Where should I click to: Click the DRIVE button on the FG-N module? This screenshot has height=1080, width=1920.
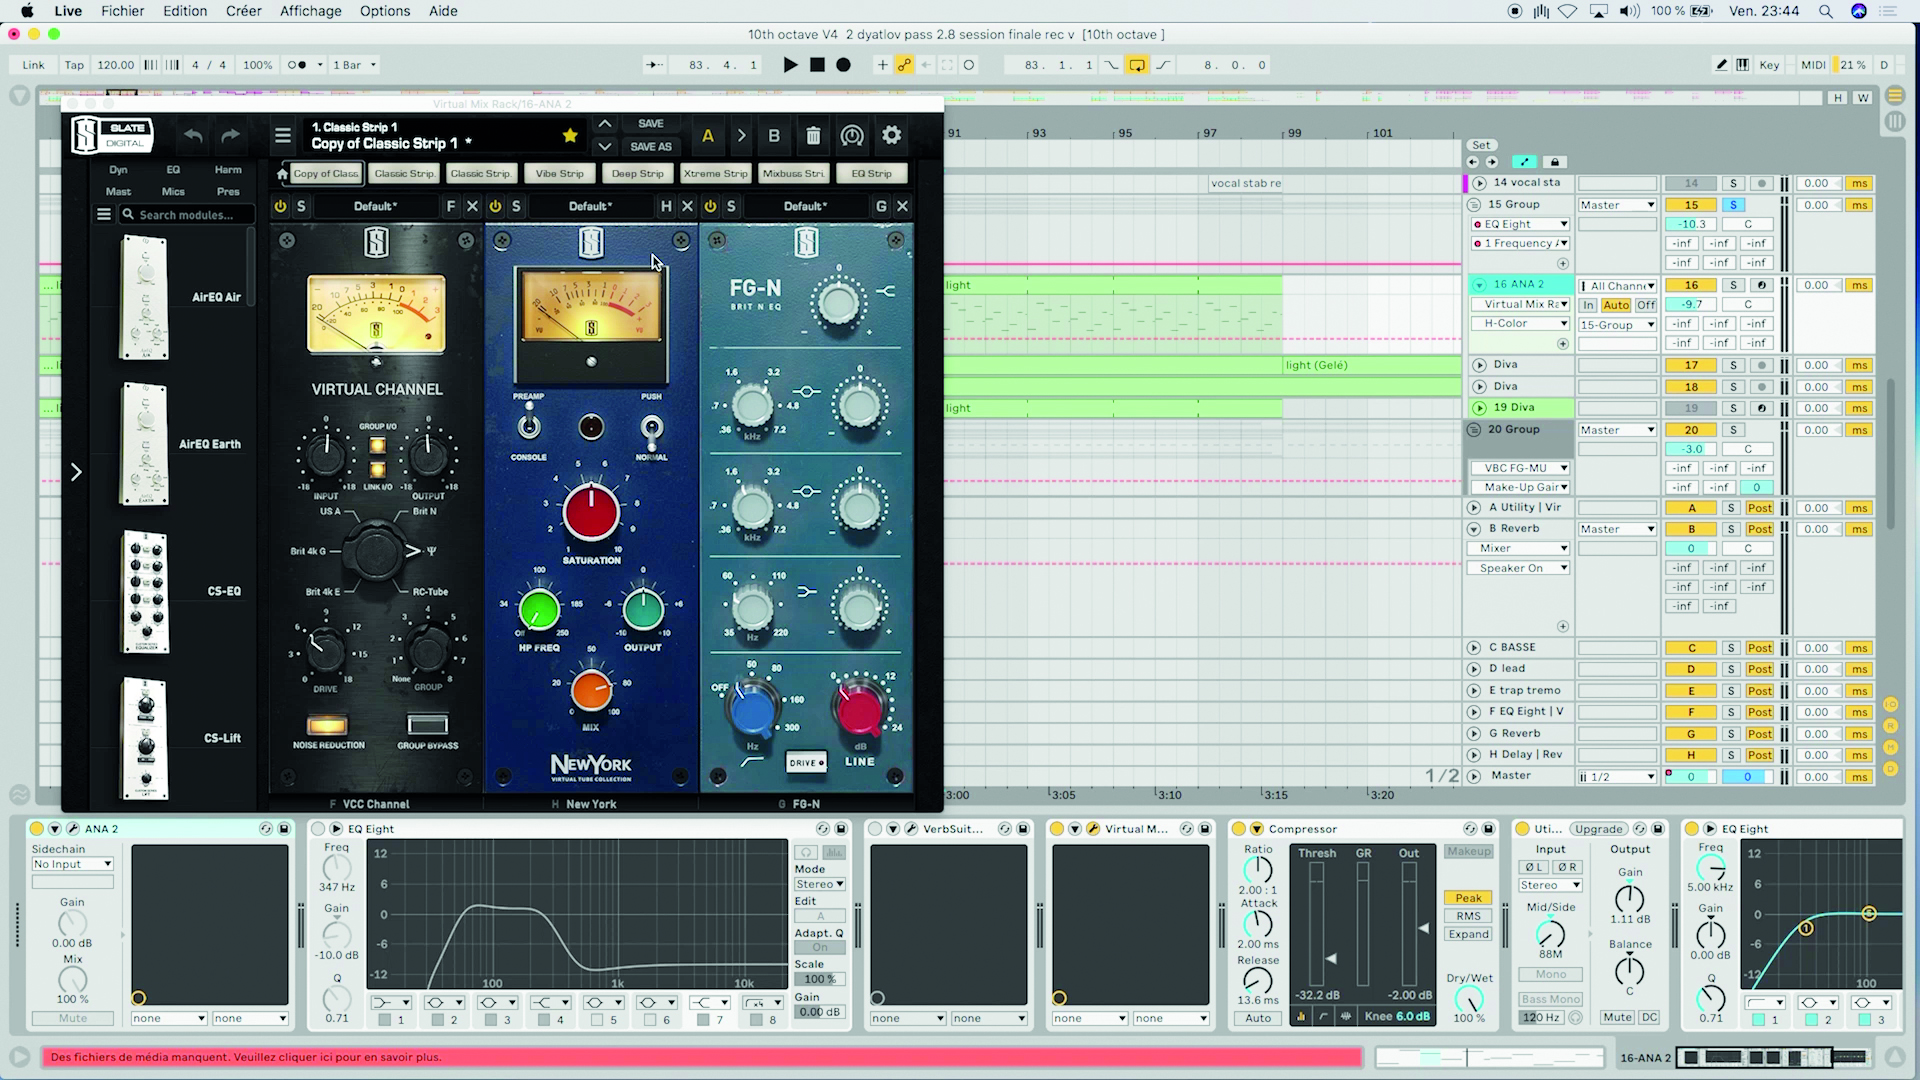[x=806, y=762]
